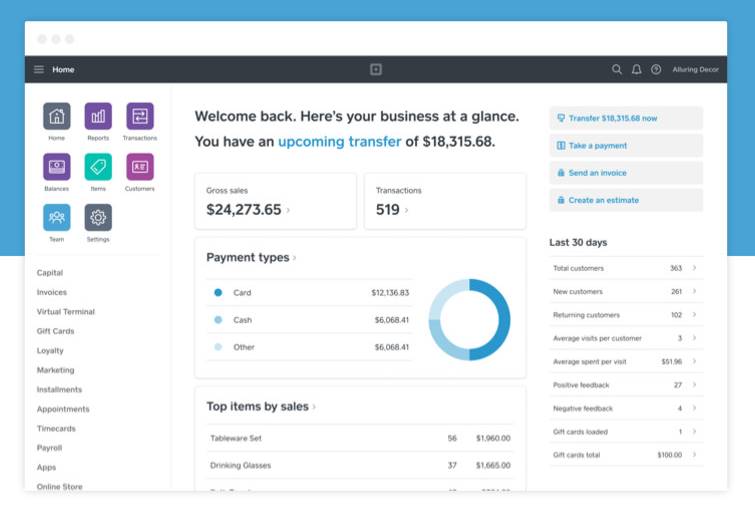
Task: Expand Average spent per visit chevron
Action: pos(694,361)
